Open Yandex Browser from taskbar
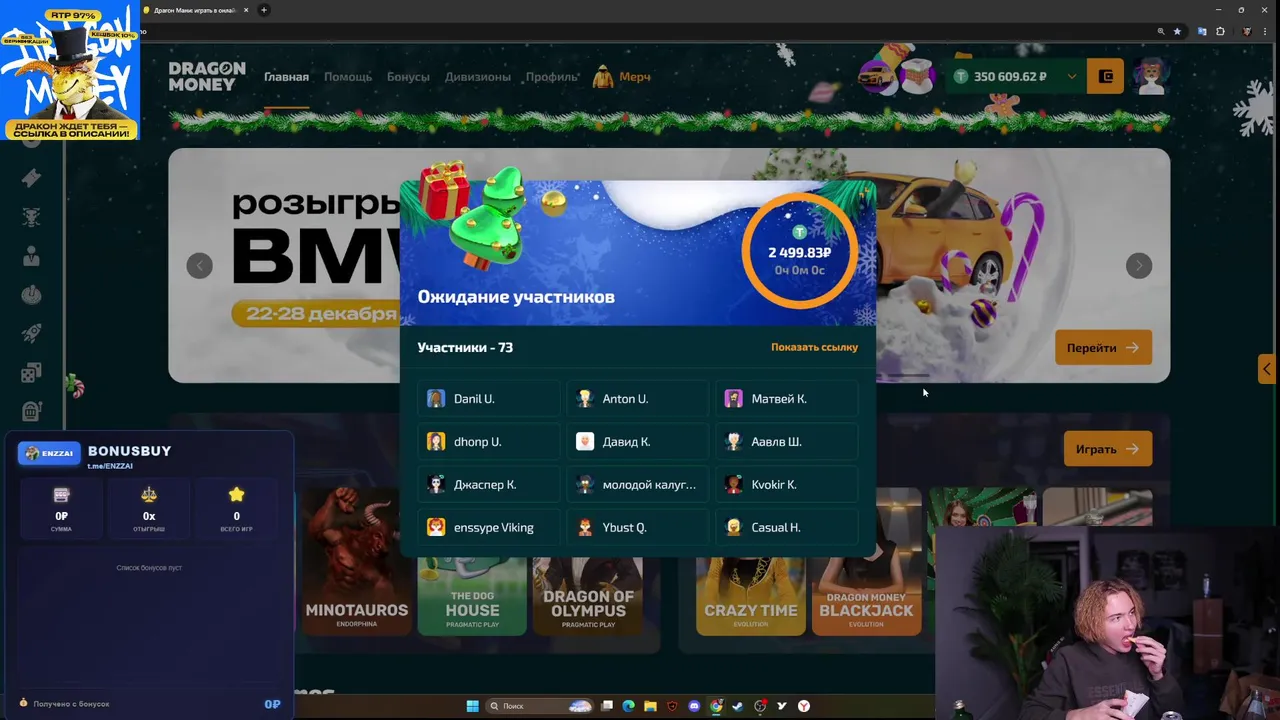The width and height of the screenshot is (1280, 720). click(804, 706)
